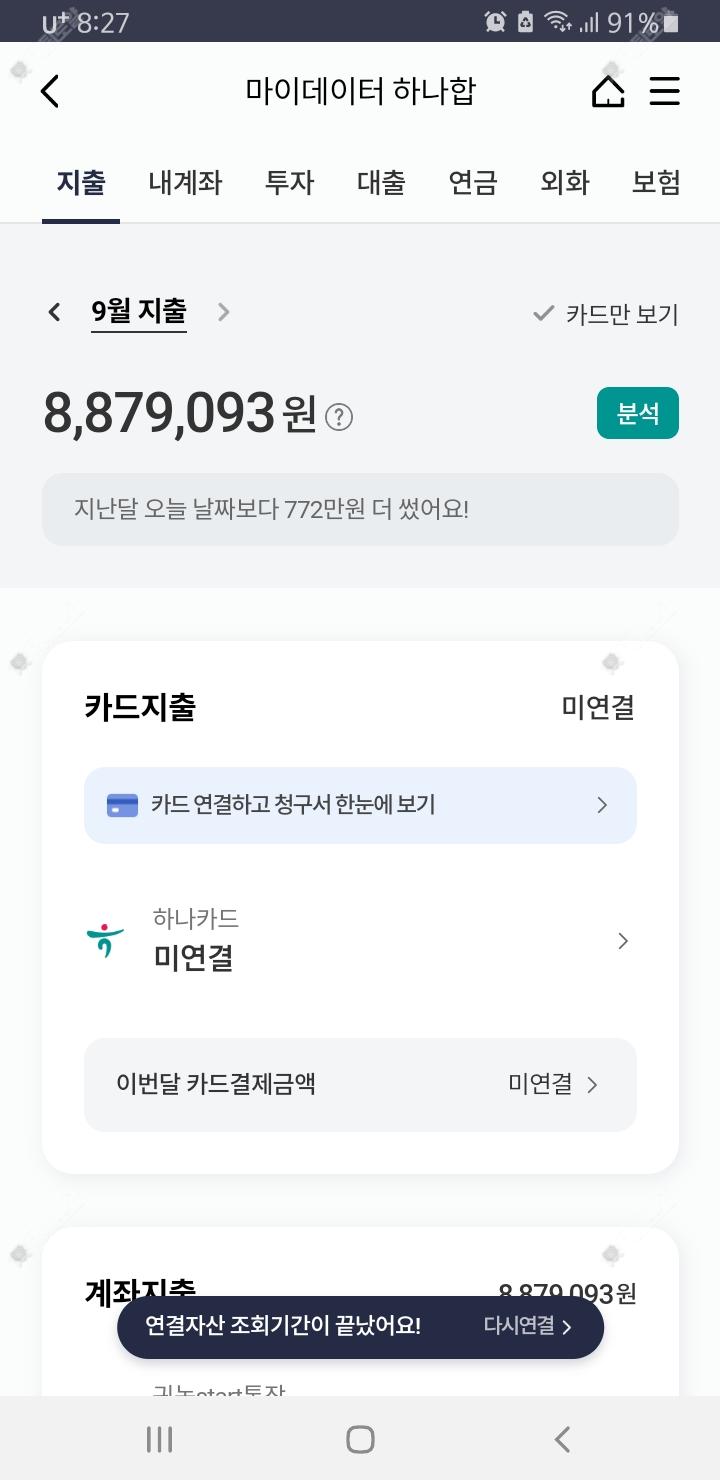Open the hamburger menu
This screenshot has width=720, height=1480.
pyautogui.click(x=665, y=92)
